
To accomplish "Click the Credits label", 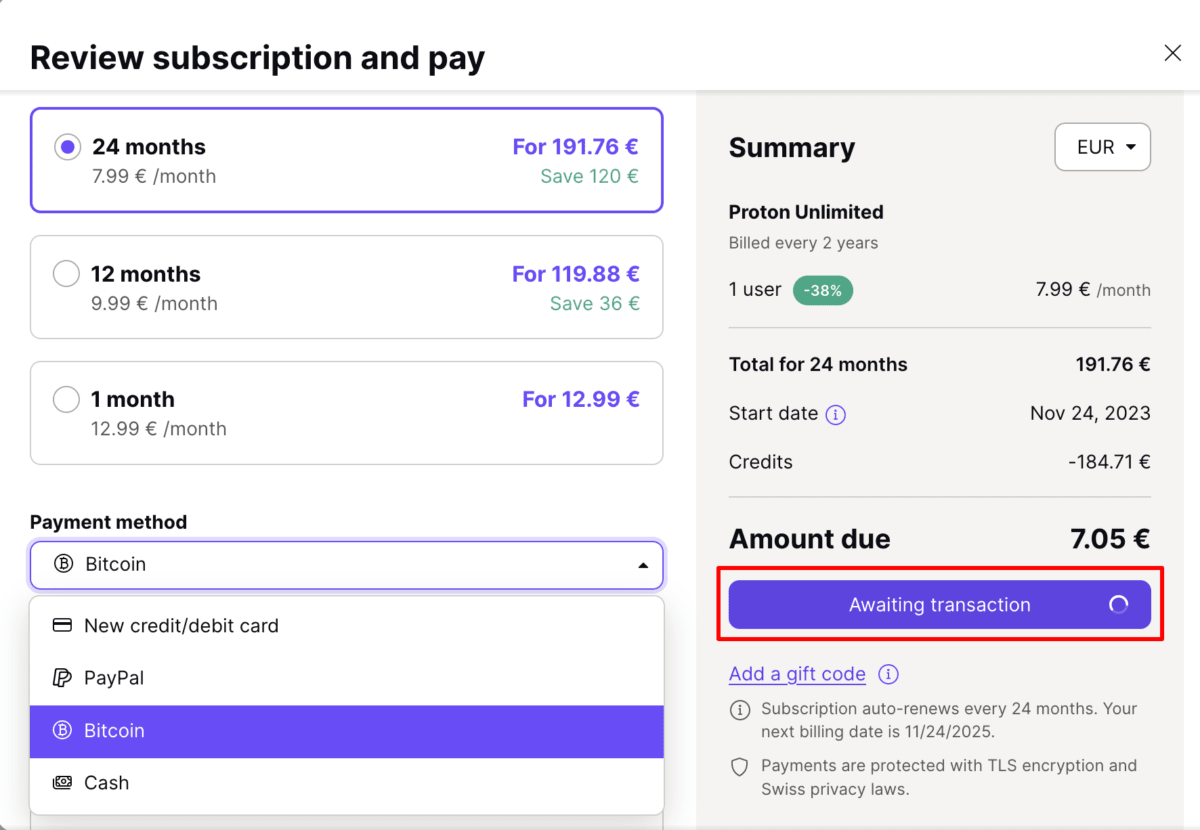I will [761, 462].
